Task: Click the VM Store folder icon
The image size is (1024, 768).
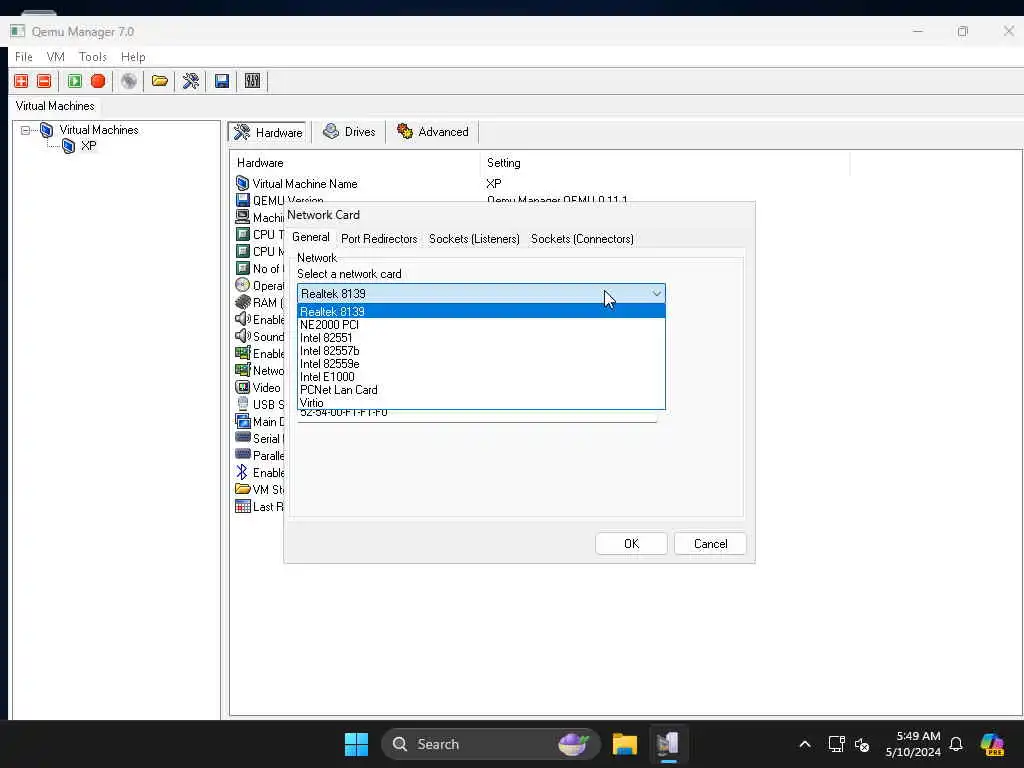Action: tap(242, 489)
